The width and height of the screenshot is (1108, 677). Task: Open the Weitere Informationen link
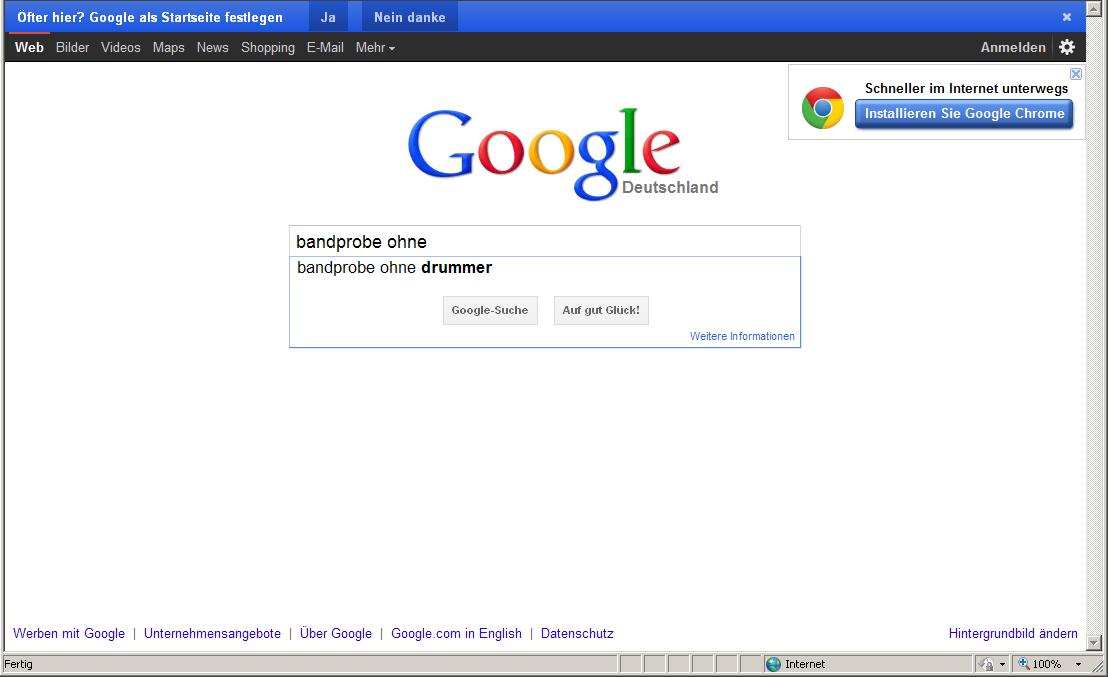[x=742, y=336]
